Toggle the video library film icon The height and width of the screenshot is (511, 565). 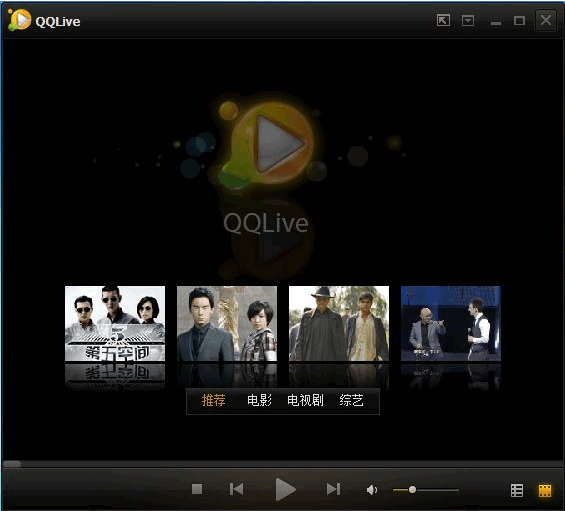(x=545, y=490)
